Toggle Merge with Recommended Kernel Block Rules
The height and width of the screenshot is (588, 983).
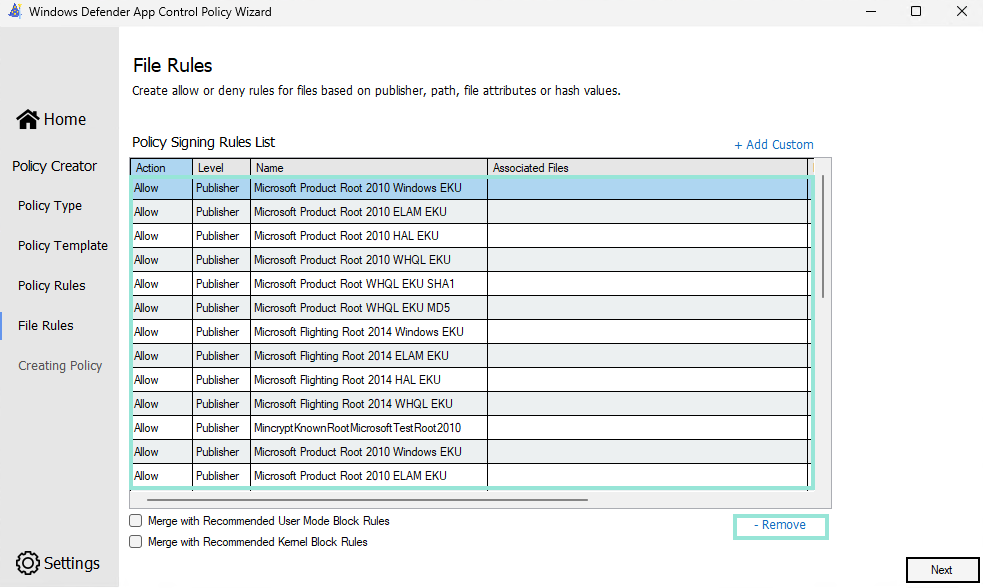(x=136, y=542)
